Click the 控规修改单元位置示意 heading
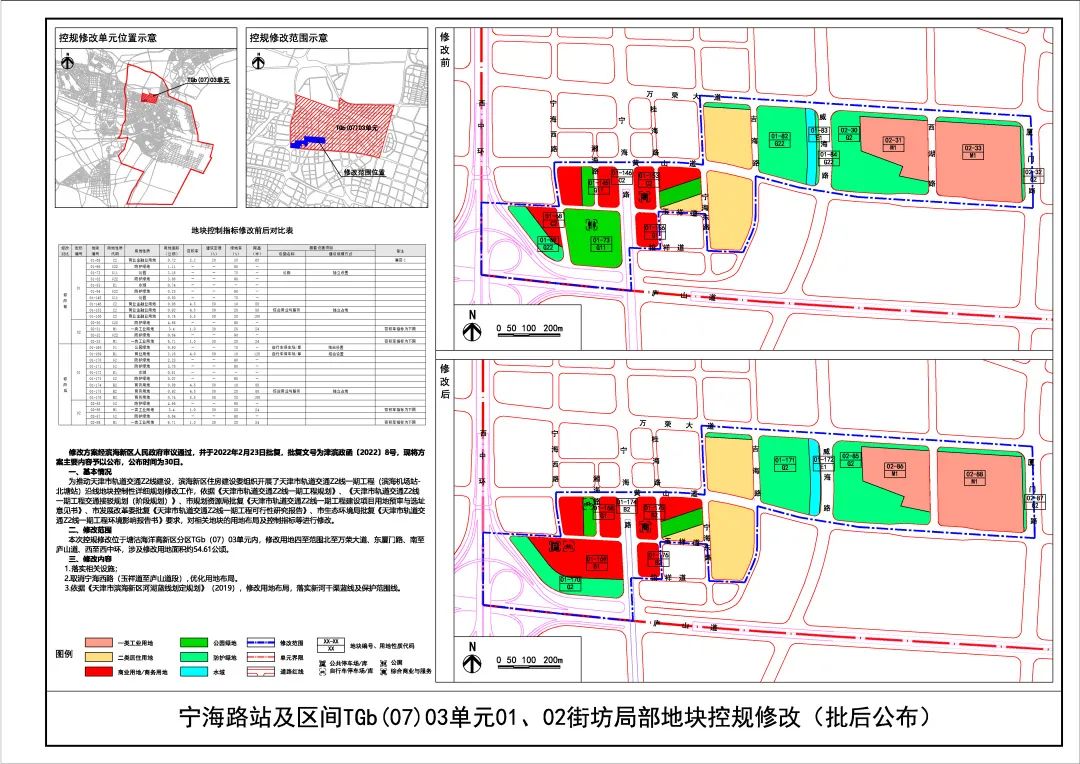This screenshot has width=1080, height=764. click(107, 38)
